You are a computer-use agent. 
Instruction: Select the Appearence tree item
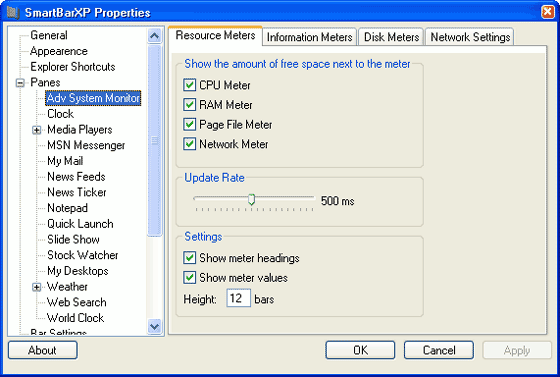[x=59, y=51]
